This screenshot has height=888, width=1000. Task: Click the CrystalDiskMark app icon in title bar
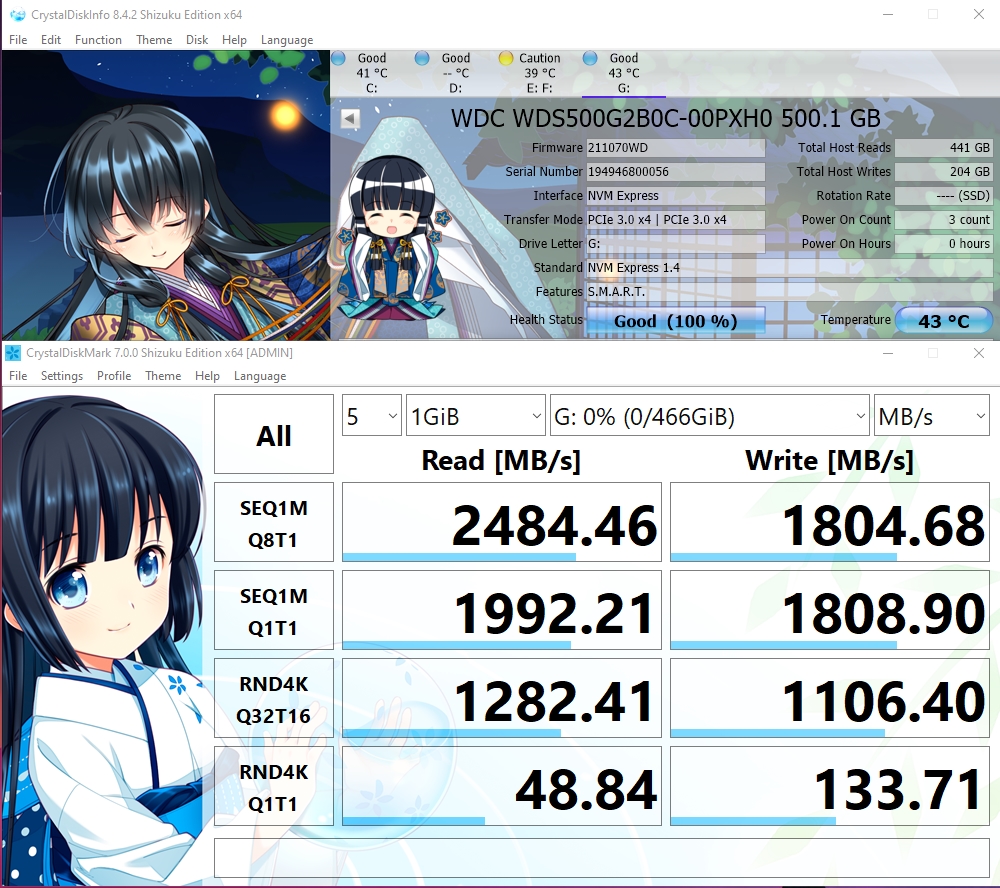(x=13, y=353)
